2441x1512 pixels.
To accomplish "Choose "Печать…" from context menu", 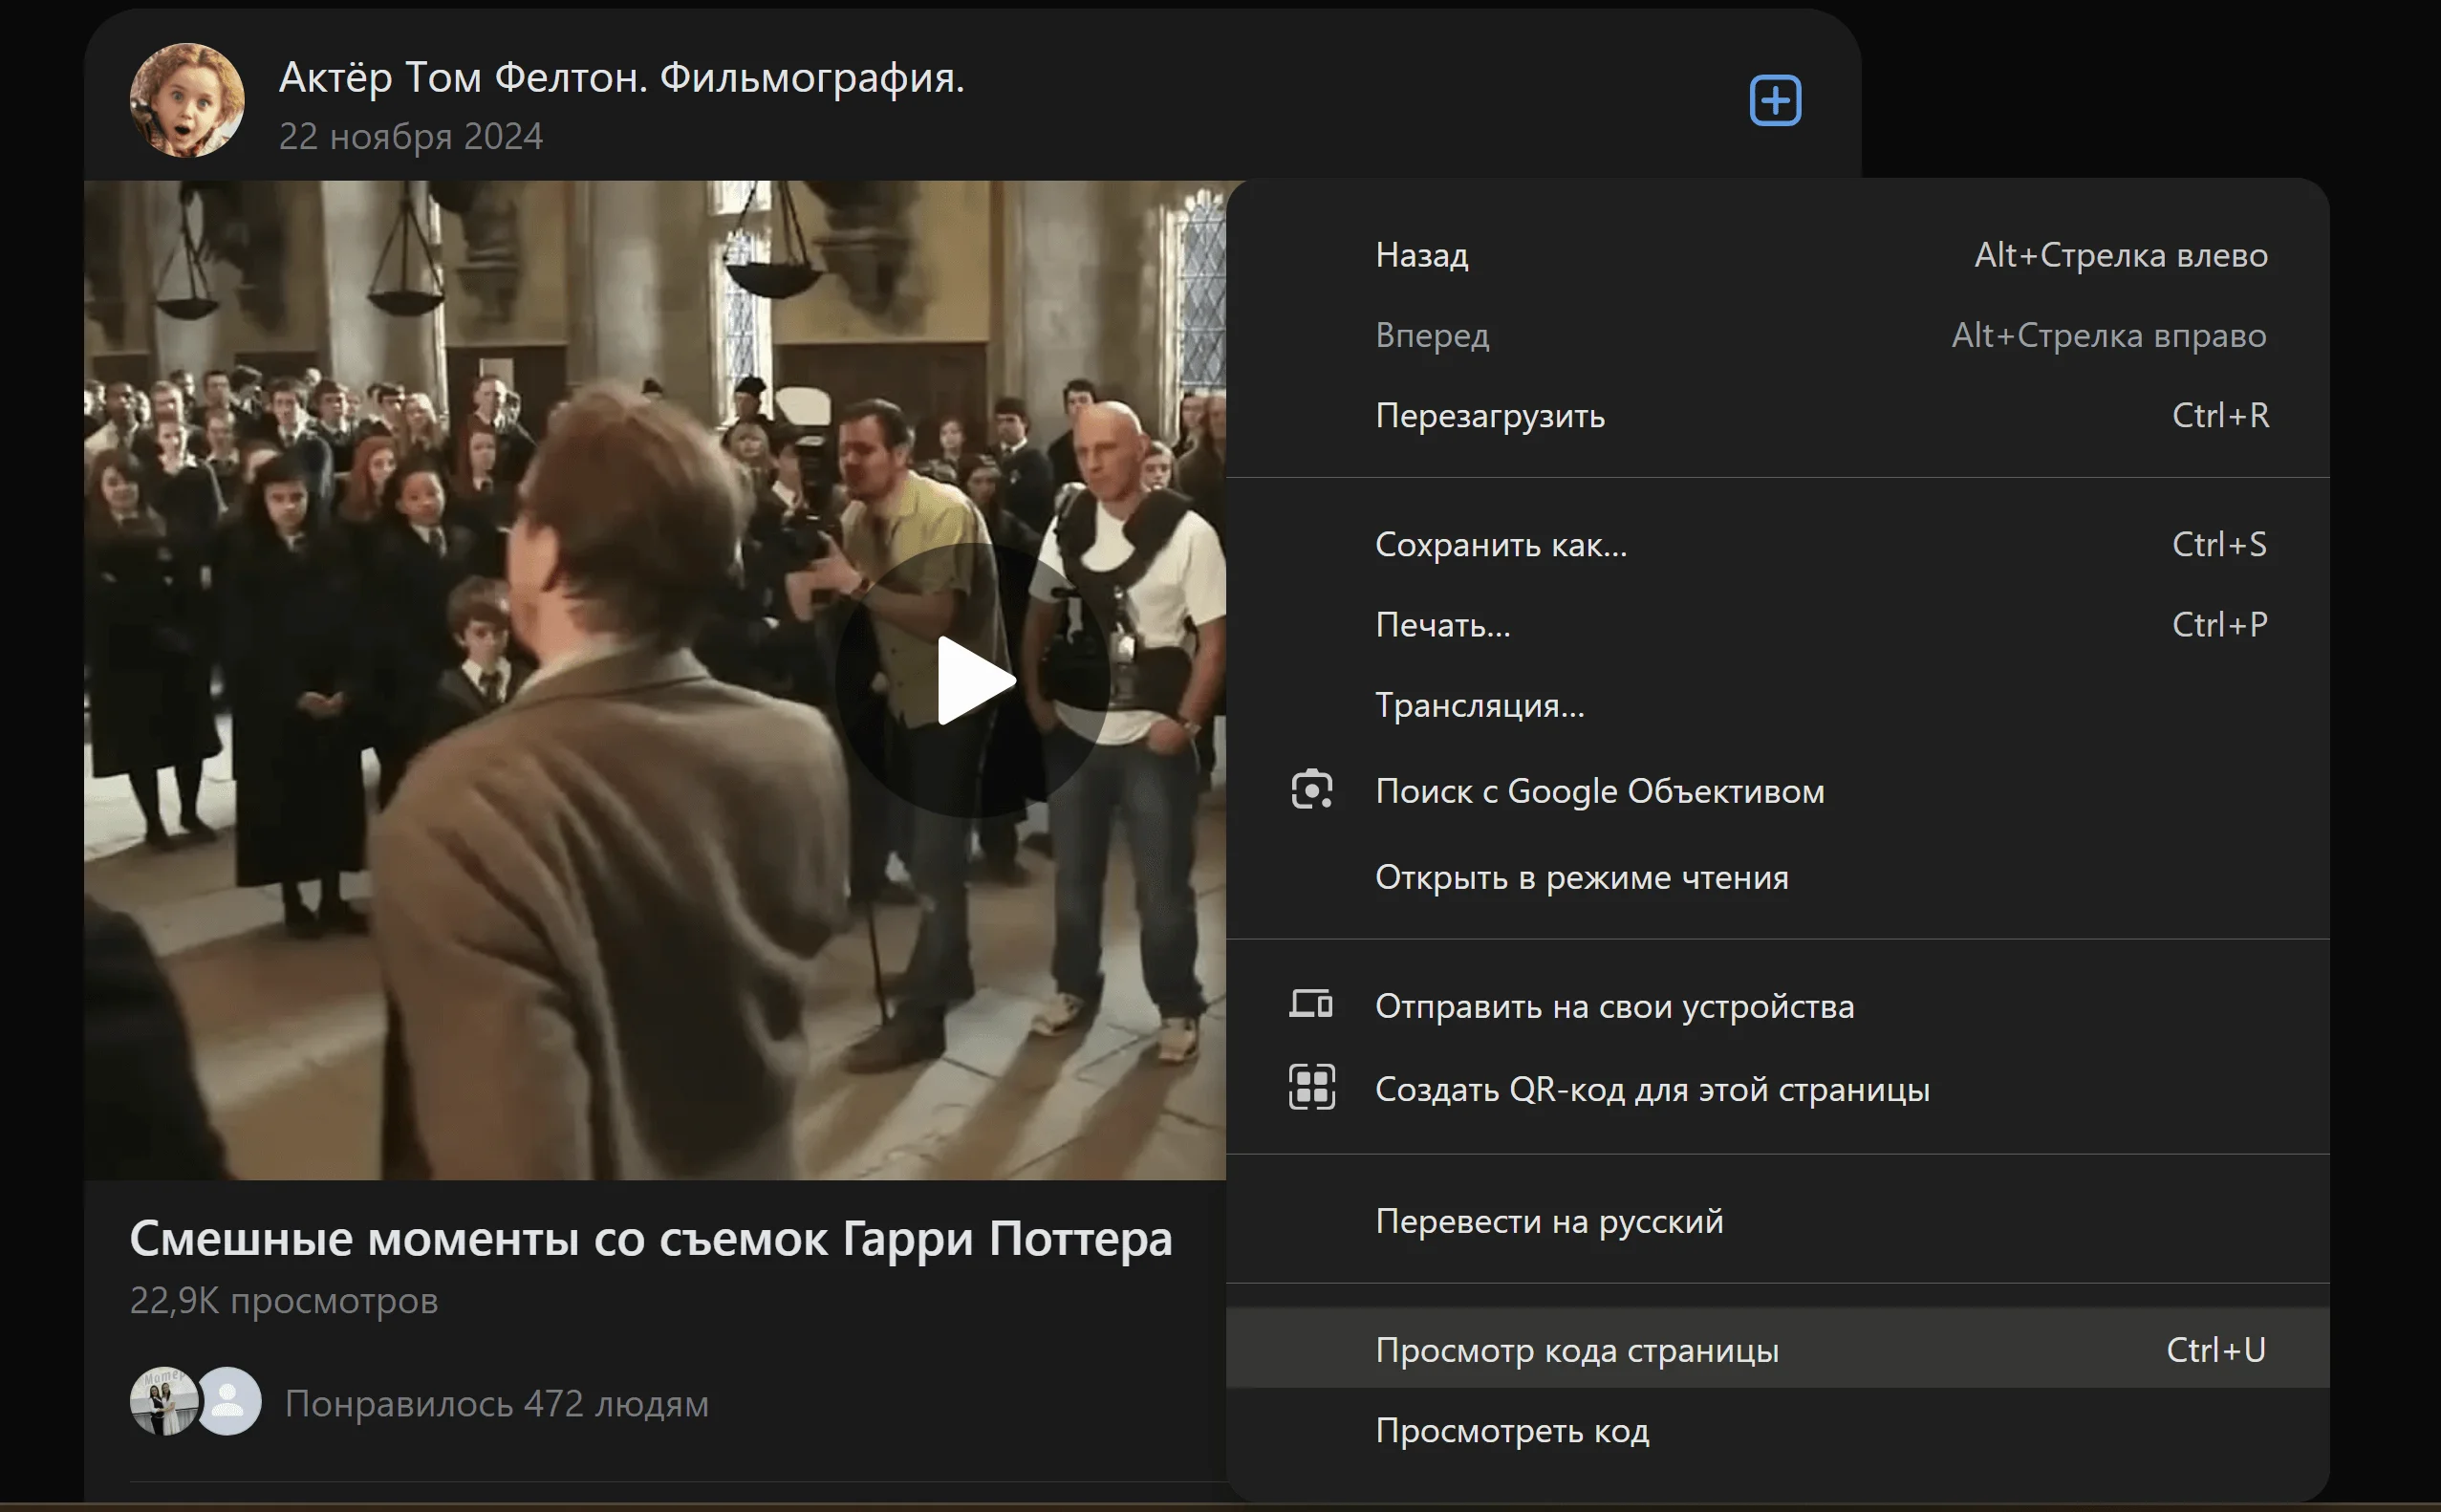I will (1442, 625).
